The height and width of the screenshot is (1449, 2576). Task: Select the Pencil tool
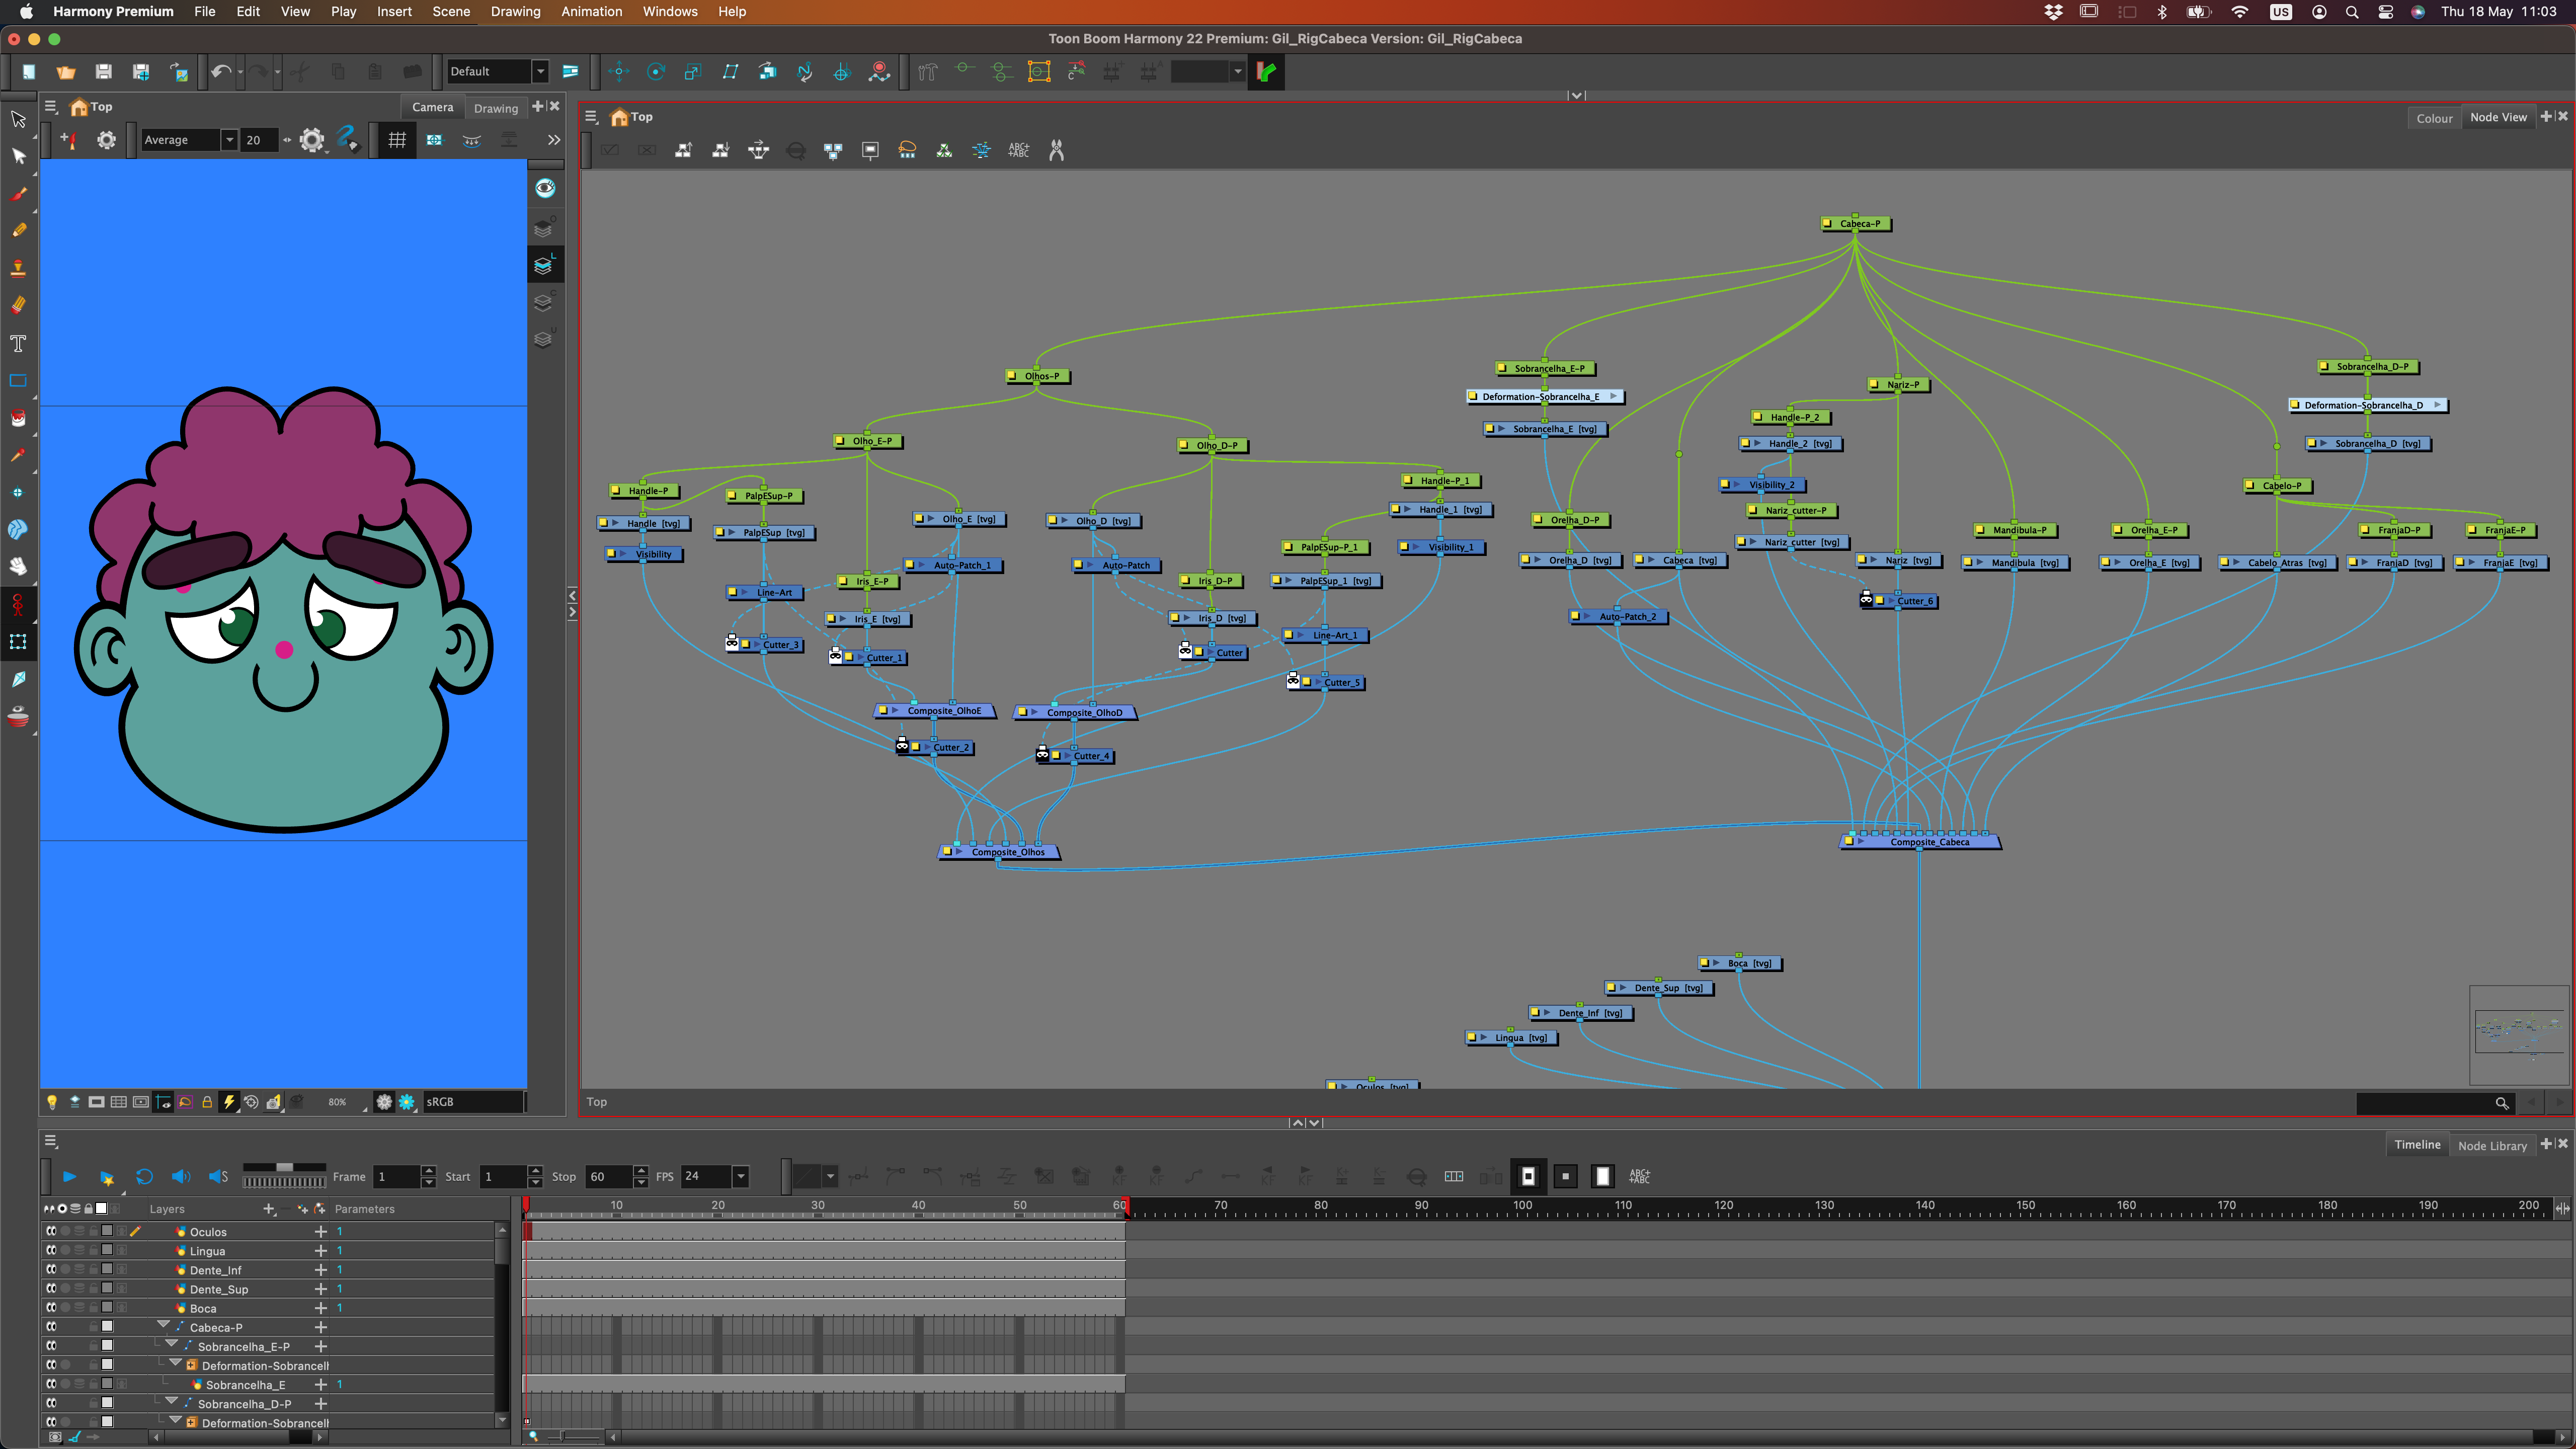pos(18,231)
